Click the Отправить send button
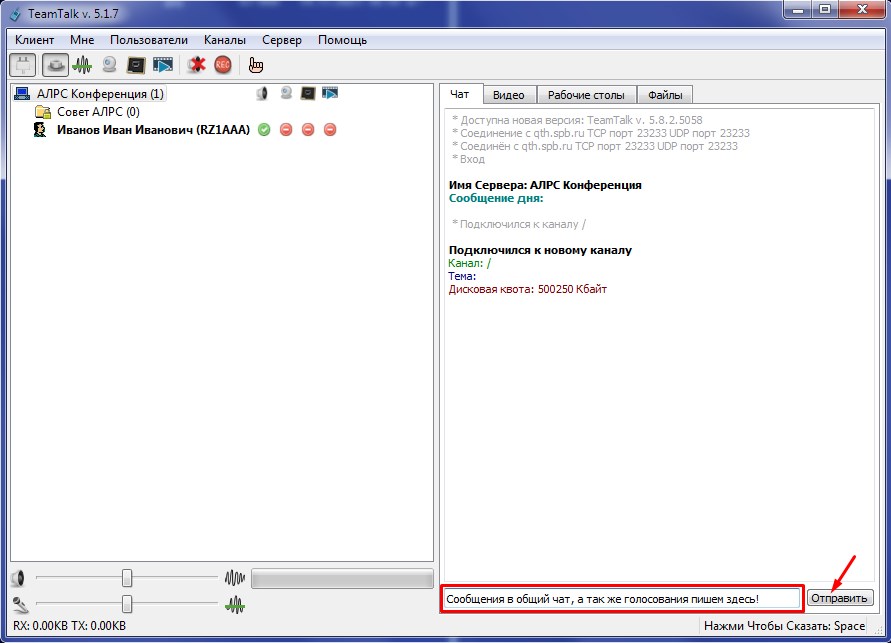891x643 pixels. pyautogui.click(x=840, y=598)
